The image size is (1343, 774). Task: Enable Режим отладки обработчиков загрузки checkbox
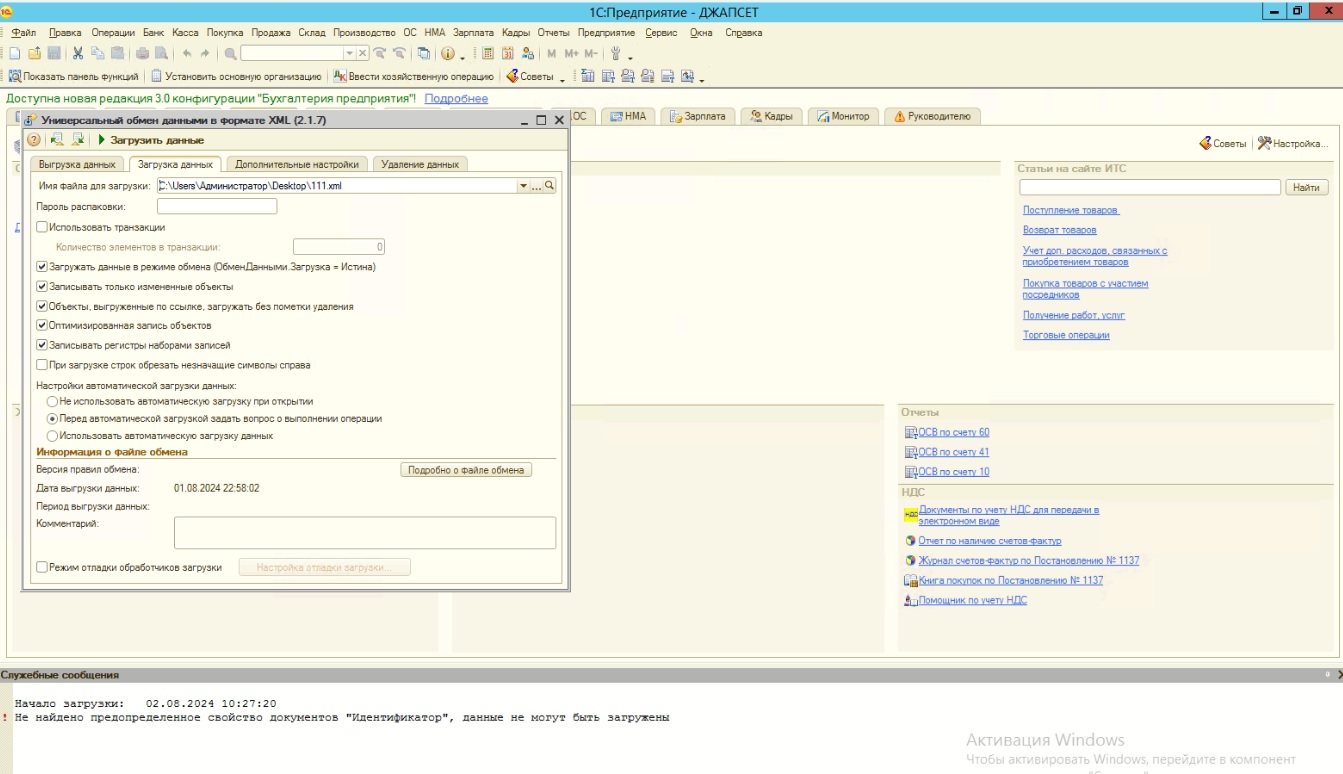(x=42, y=567)
